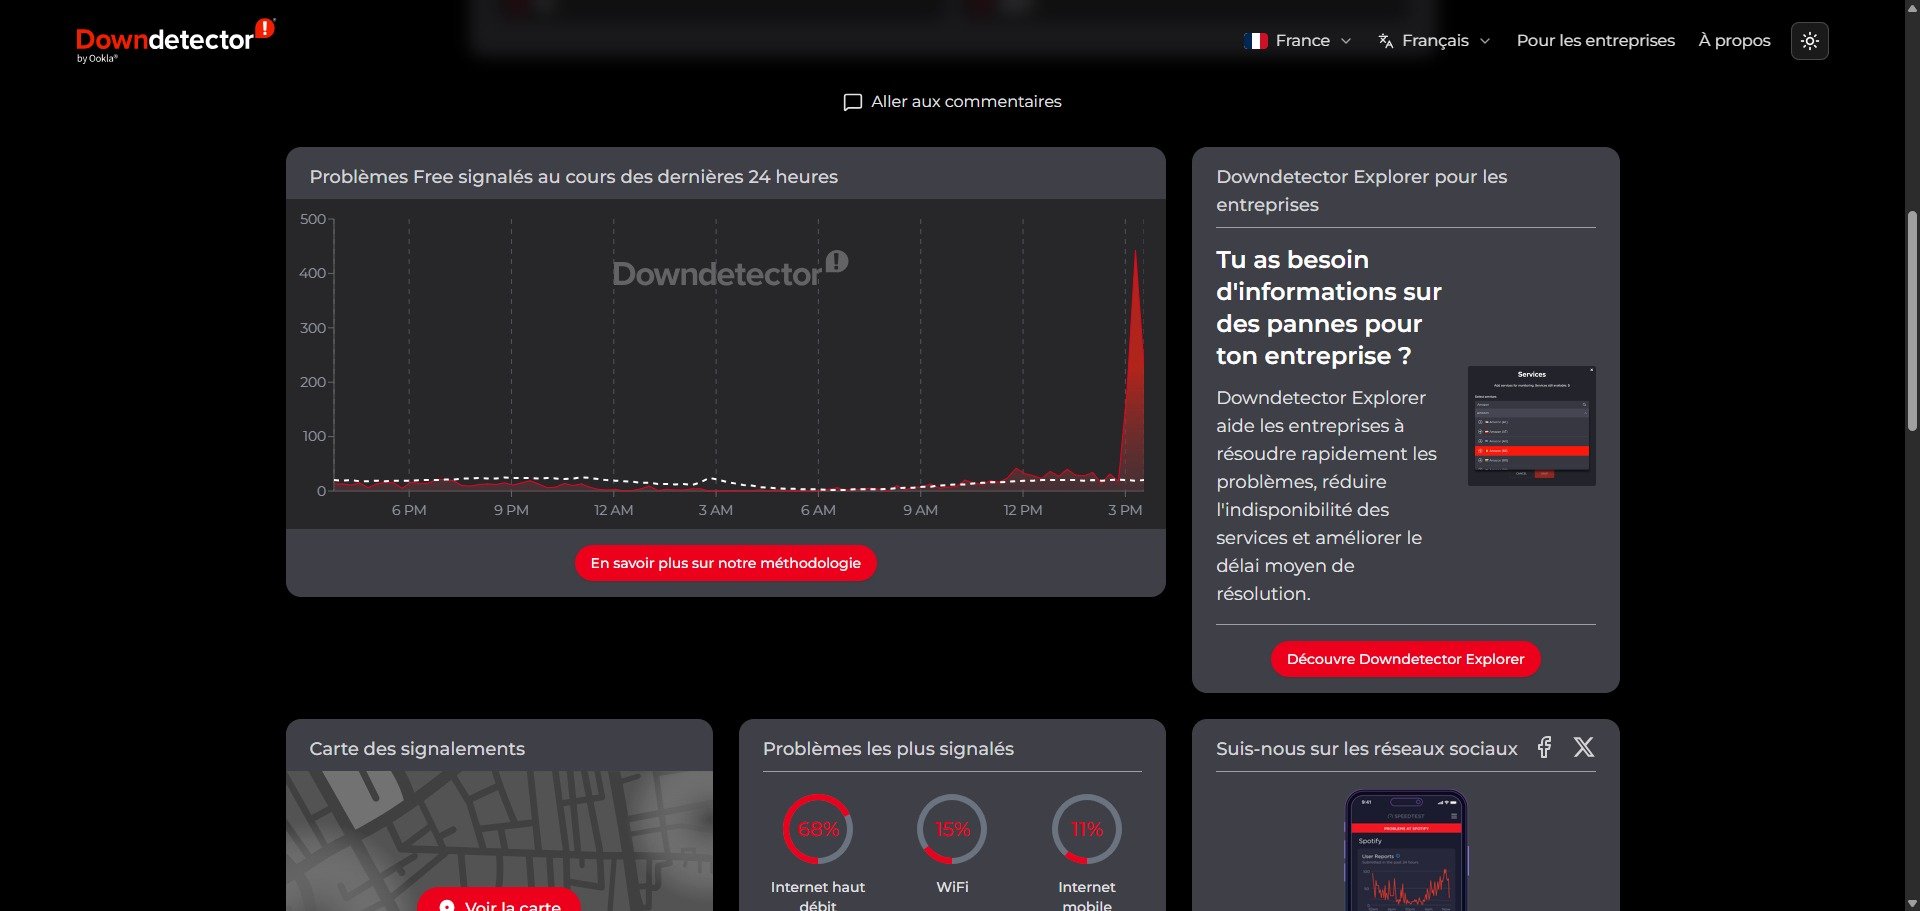Click the map preview image
Image resolution: width=1920 pixels, height=911 pixels.
(499, 841)
